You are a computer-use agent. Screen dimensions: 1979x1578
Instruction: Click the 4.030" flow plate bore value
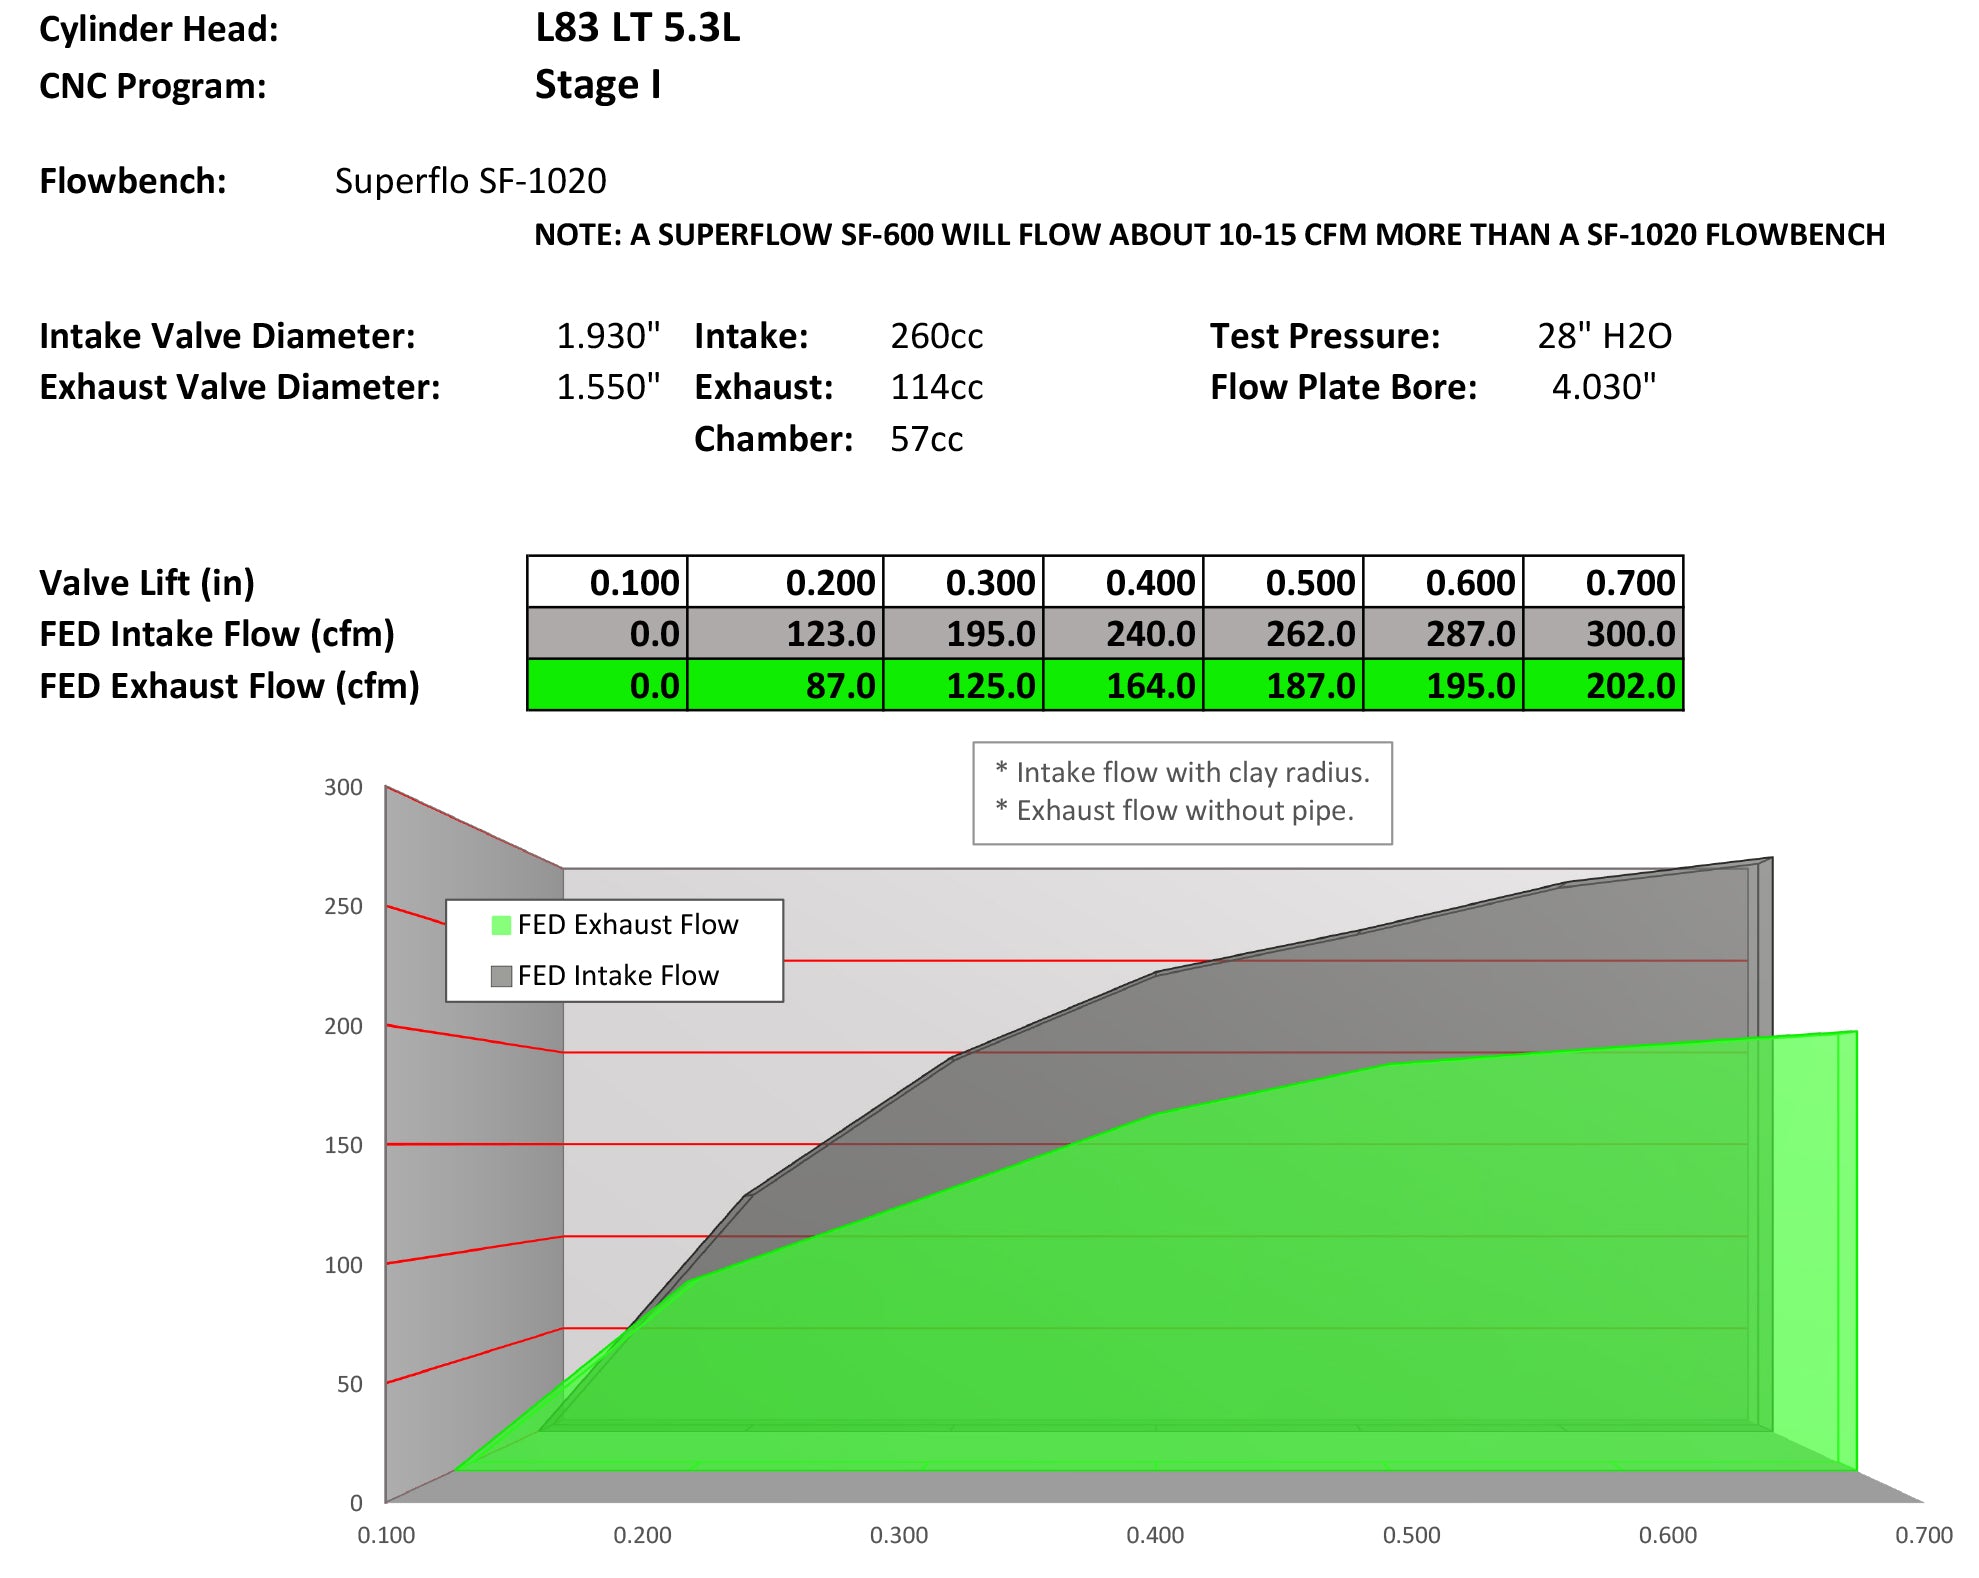(x=1603, y=387)
